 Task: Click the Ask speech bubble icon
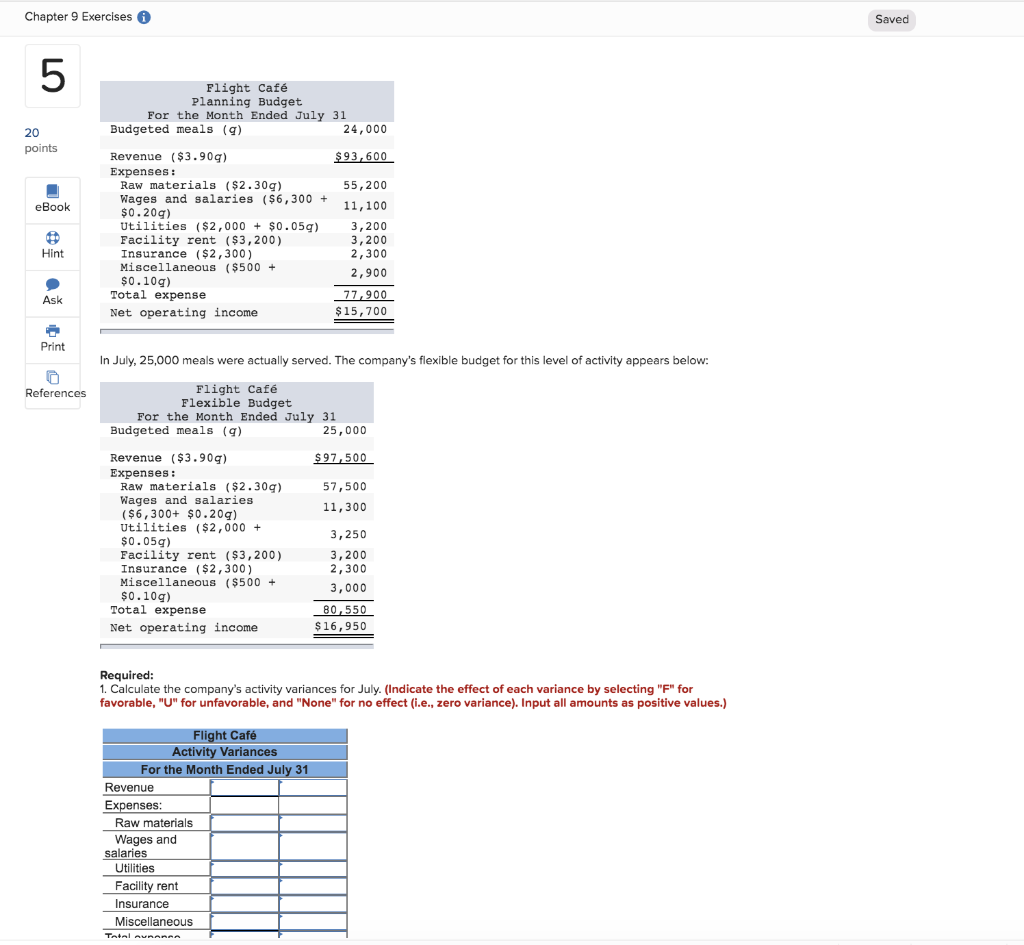(52, 284)
